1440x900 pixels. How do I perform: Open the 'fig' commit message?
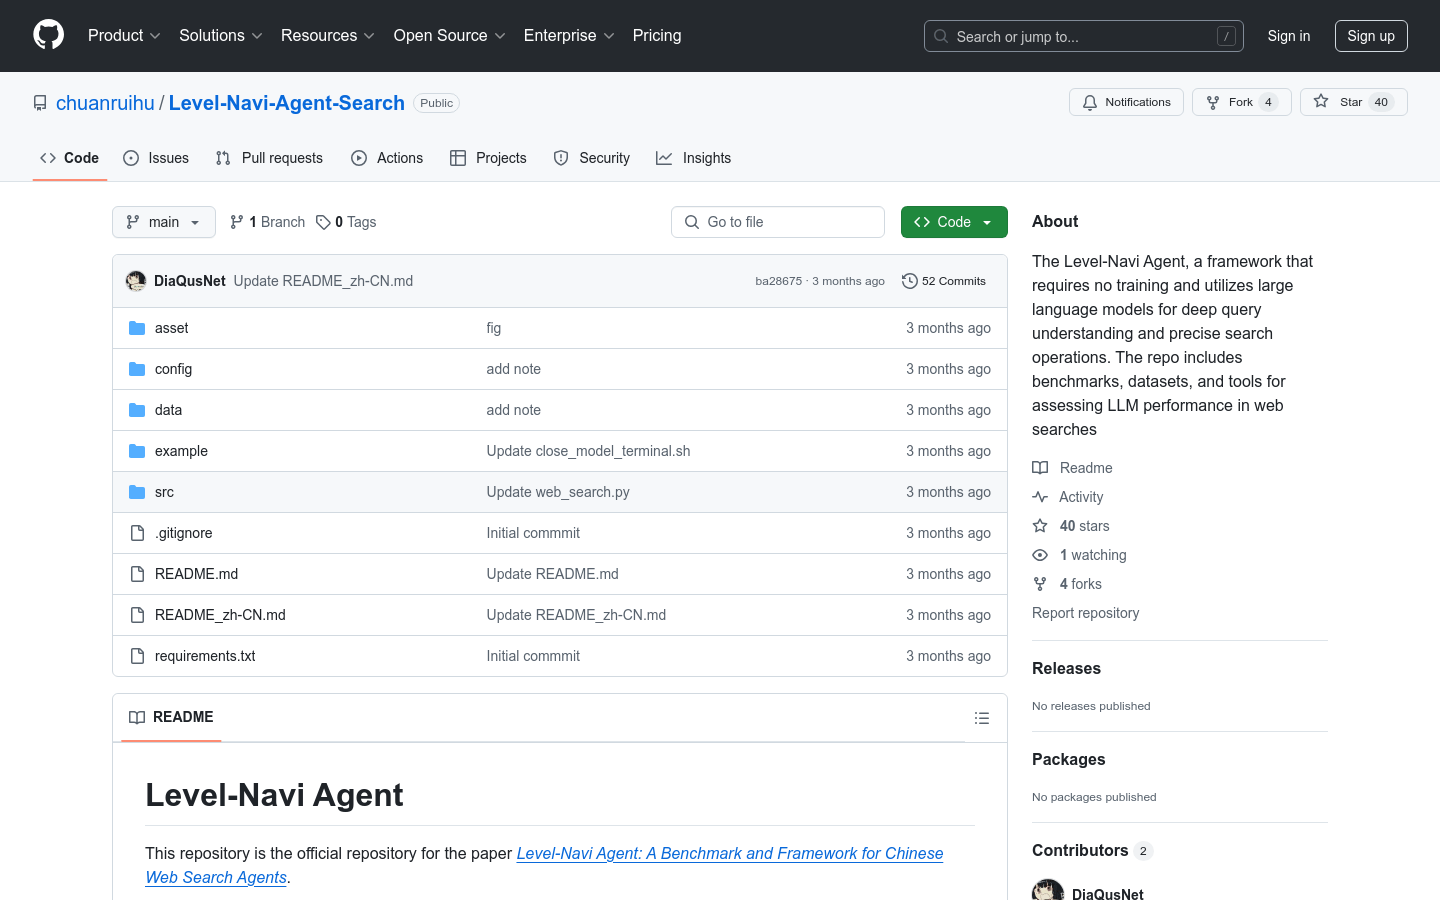point(494,328)
